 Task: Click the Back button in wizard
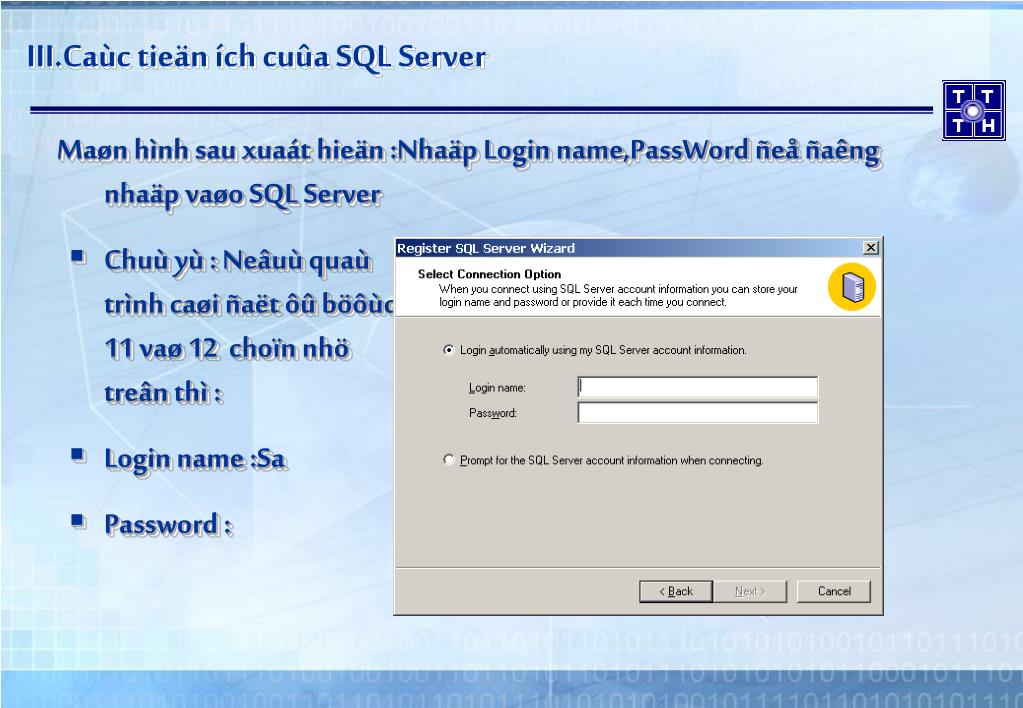coord(676,591)
